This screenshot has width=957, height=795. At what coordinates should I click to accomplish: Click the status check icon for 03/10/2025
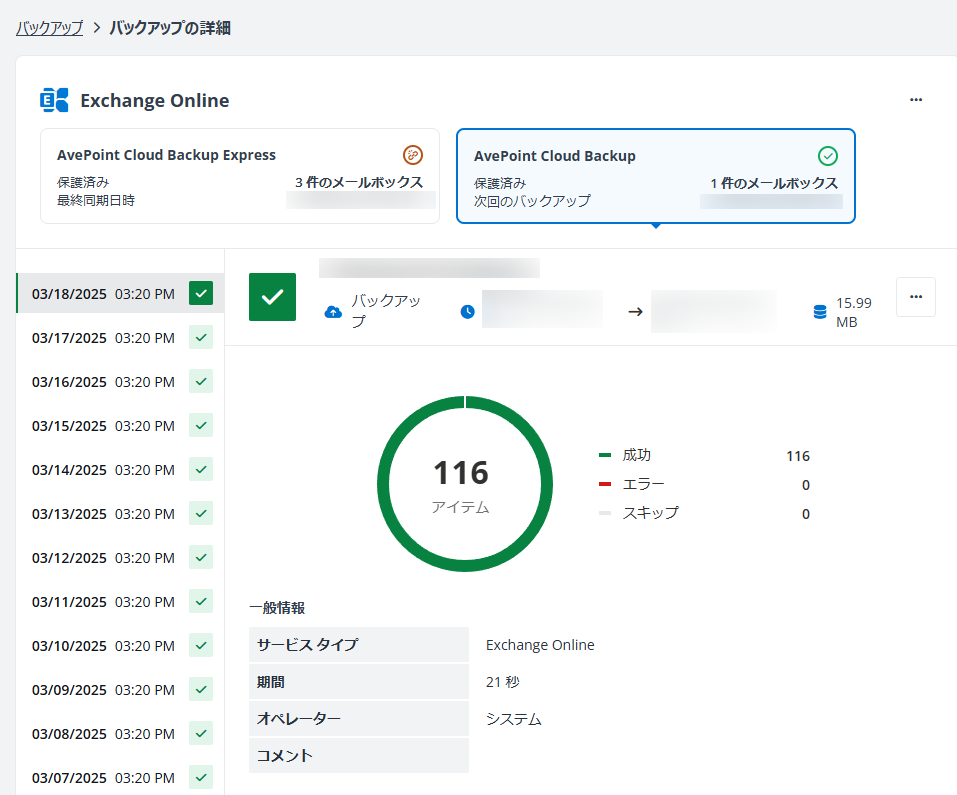tap(201, 646)
